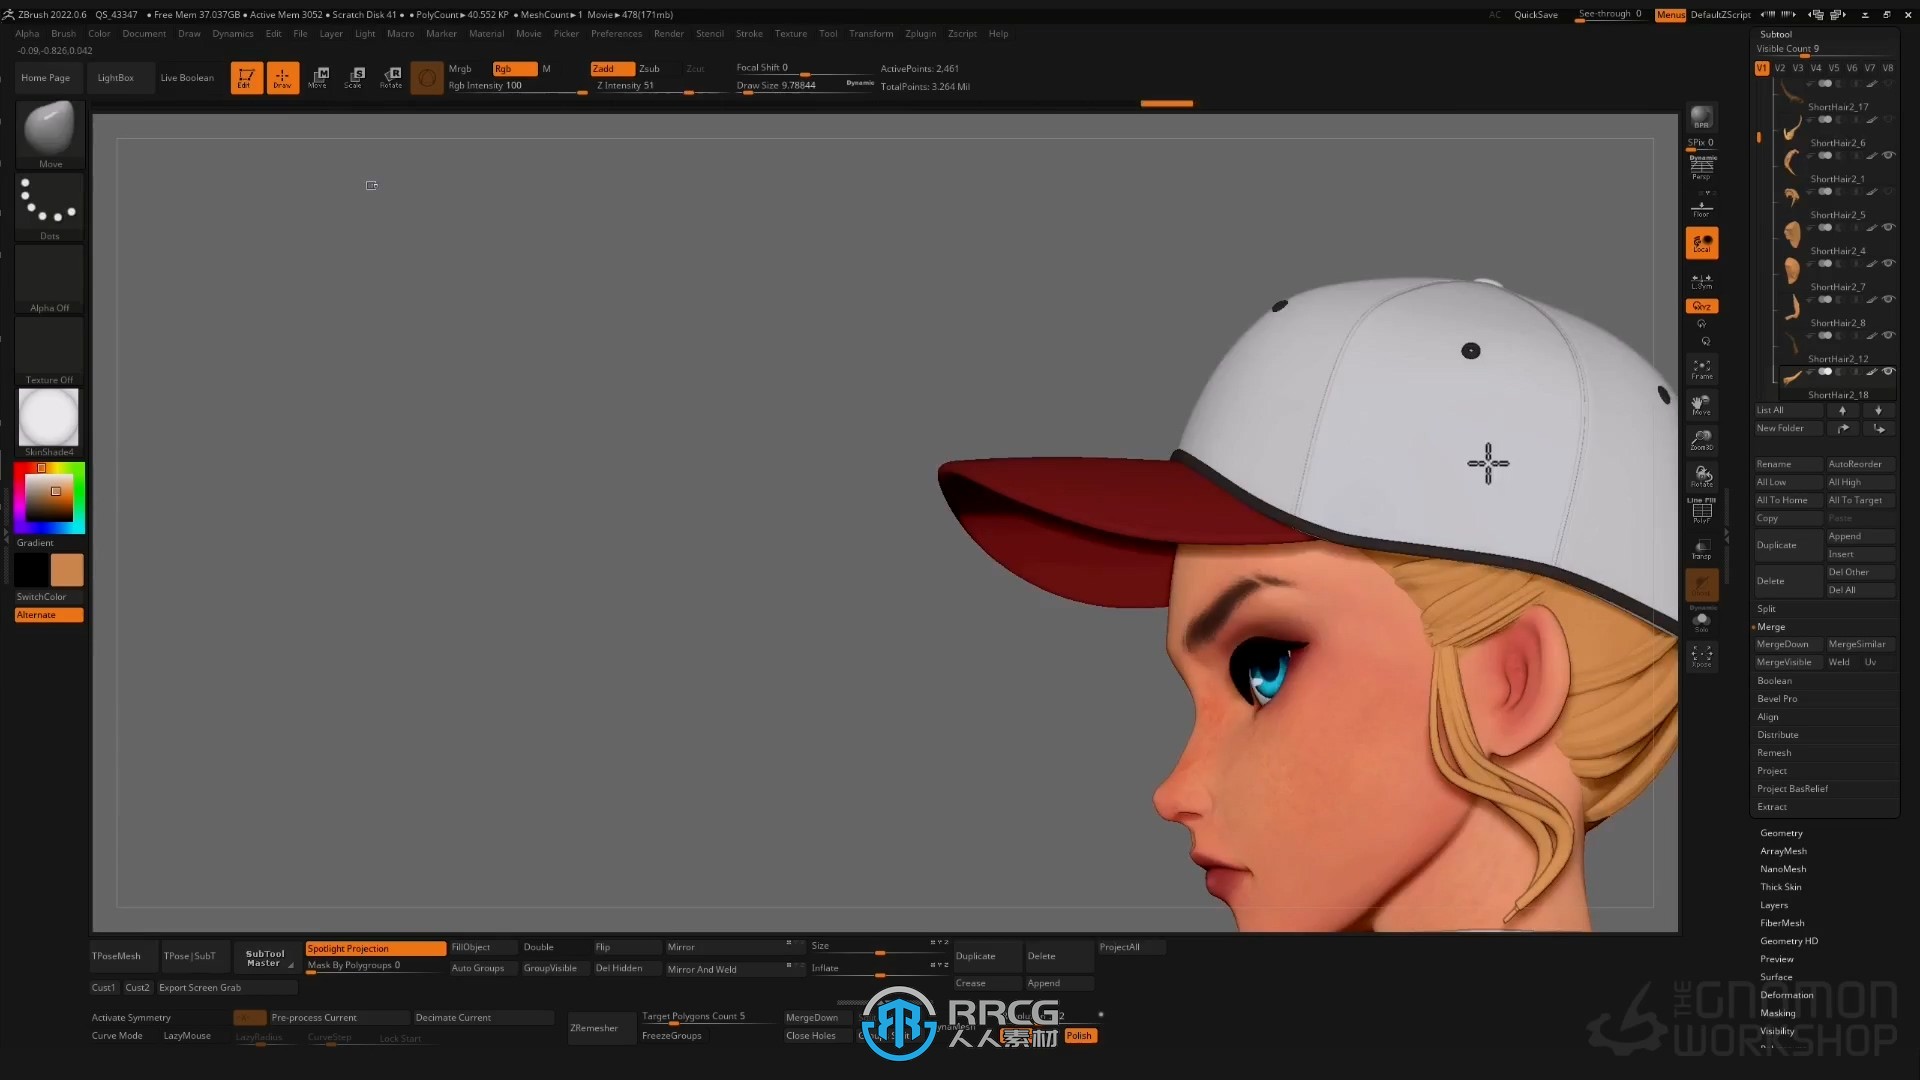The image size is (1920, 1080).
Task: Toggle Transp transparency mode
Action: 1701,549
